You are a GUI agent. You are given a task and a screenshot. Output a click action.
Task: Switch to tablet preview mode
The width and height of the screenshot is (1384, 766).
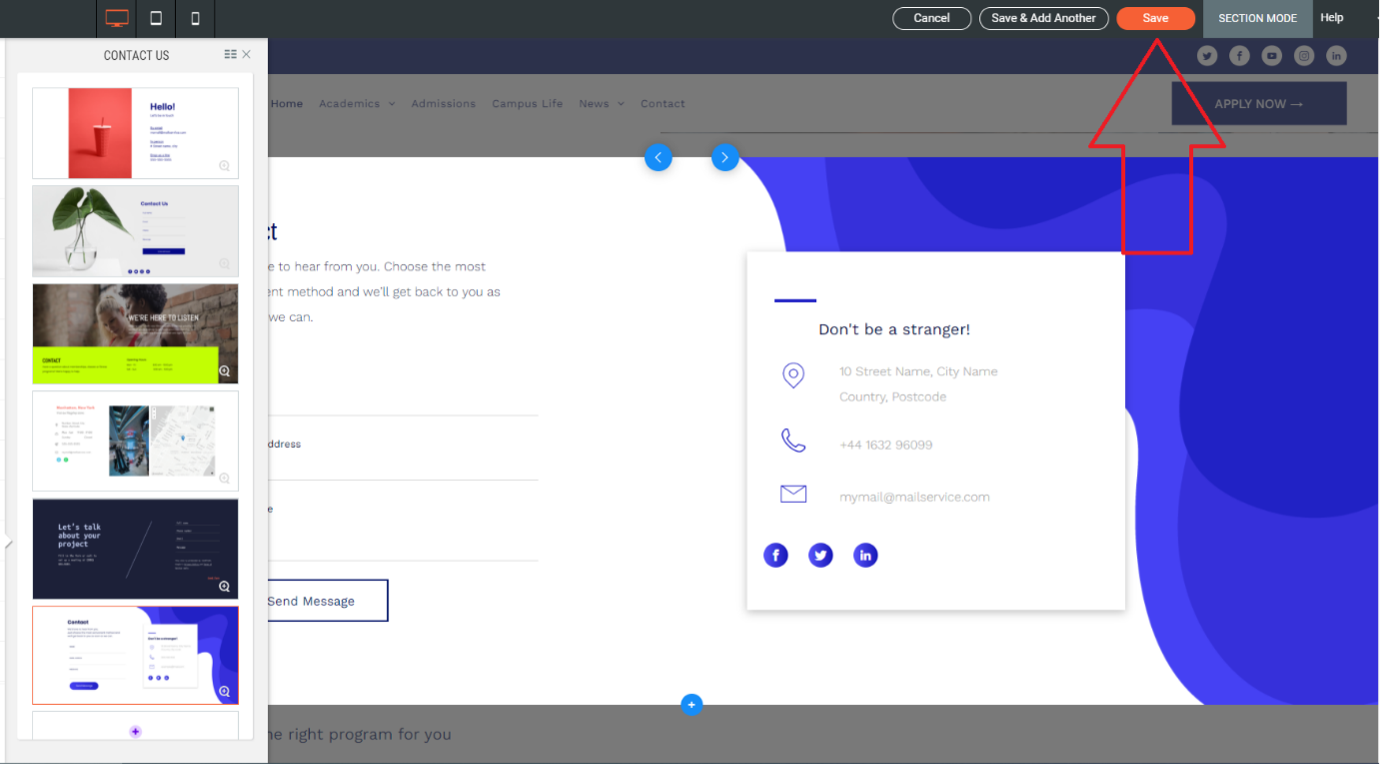coord(155,18)
